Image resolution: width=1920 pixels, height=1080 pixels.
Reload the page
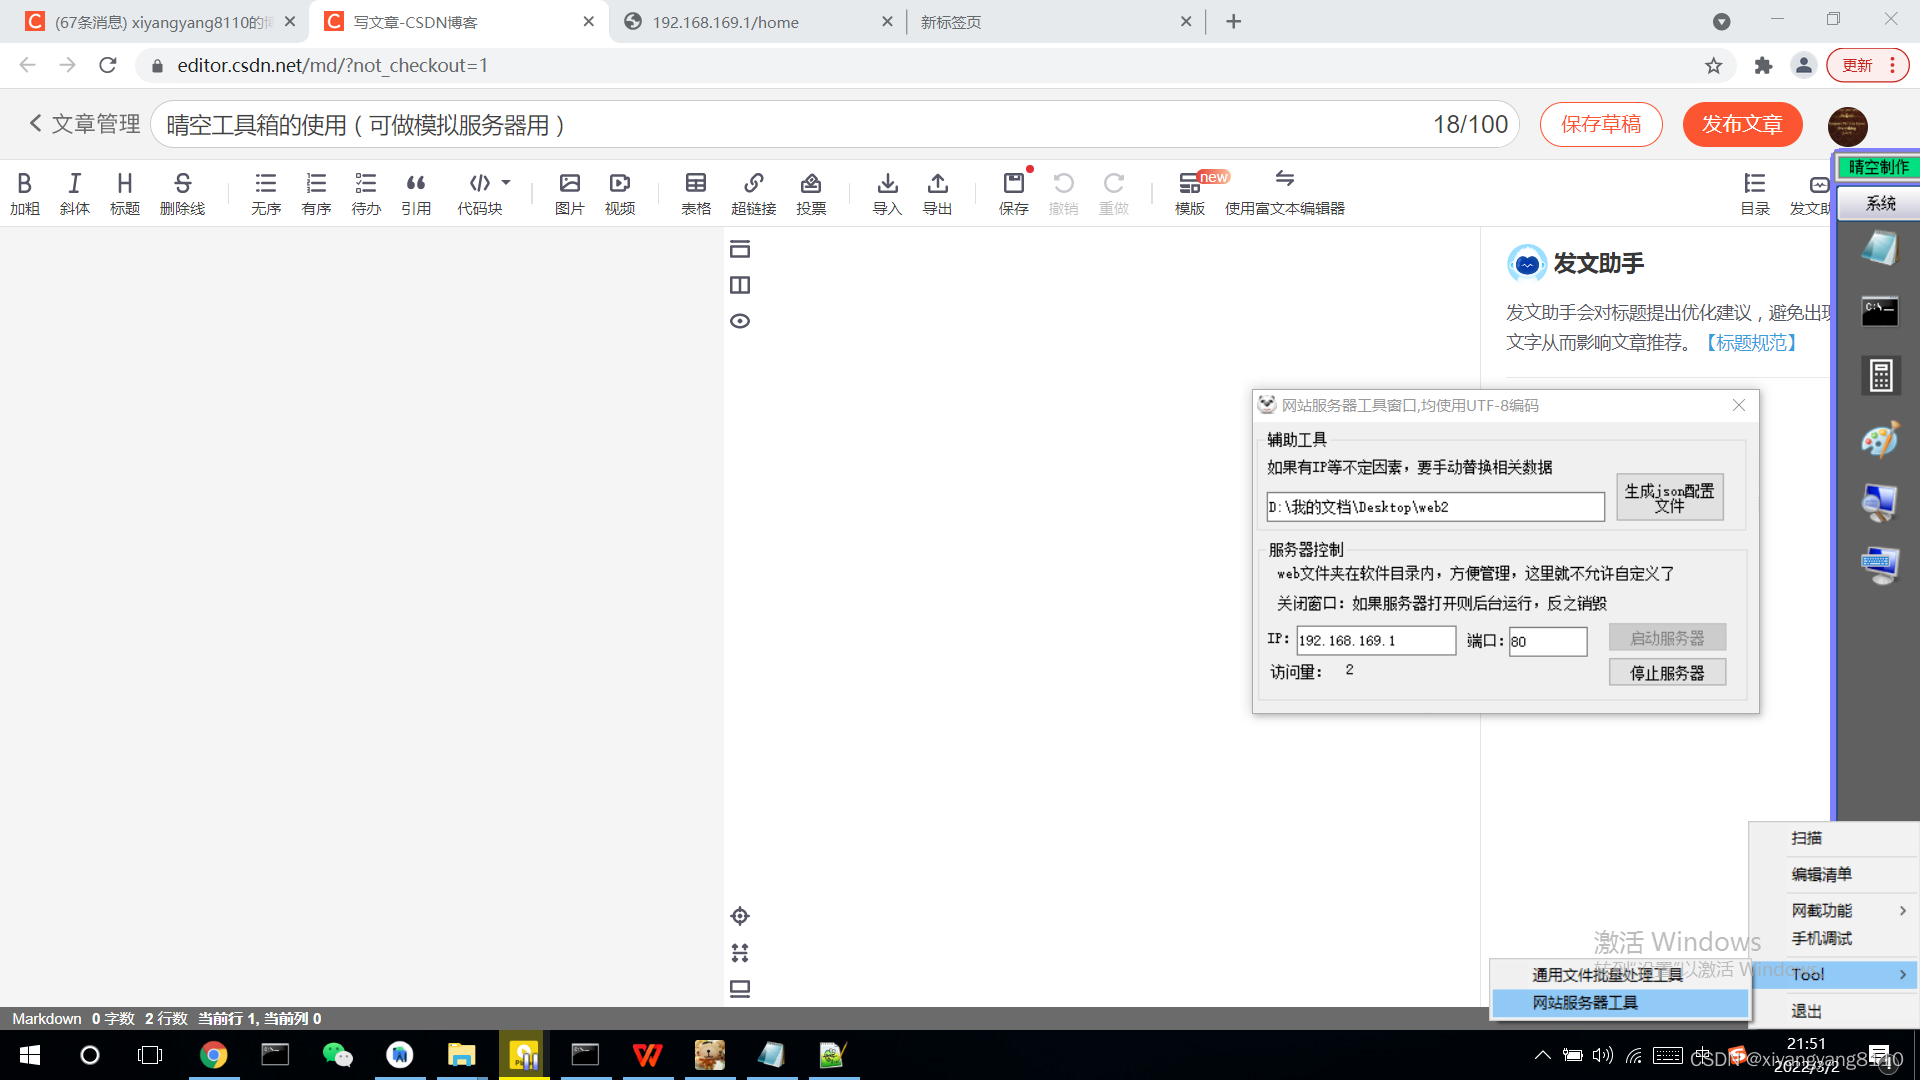pyautogui.click(x=108, y=66)
